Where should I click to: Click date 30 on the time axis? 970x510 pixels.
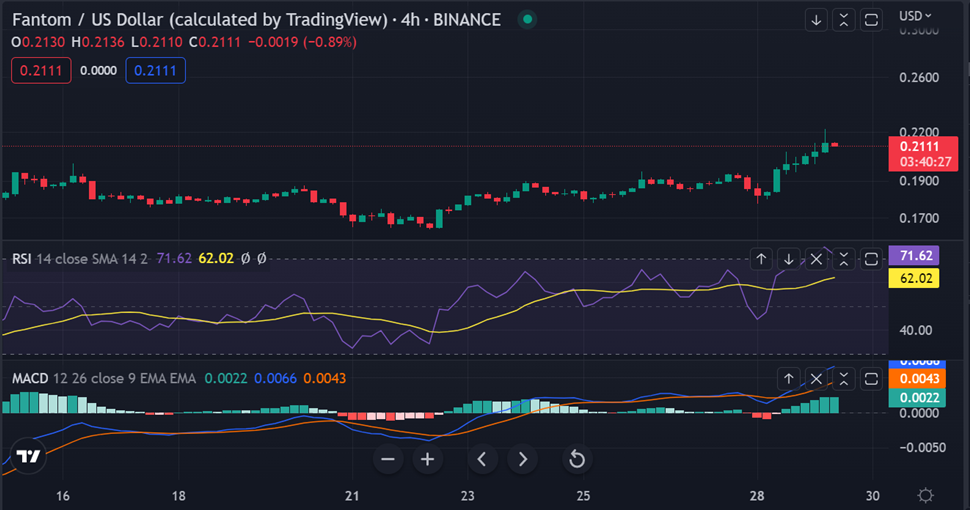tap(872, 496)
